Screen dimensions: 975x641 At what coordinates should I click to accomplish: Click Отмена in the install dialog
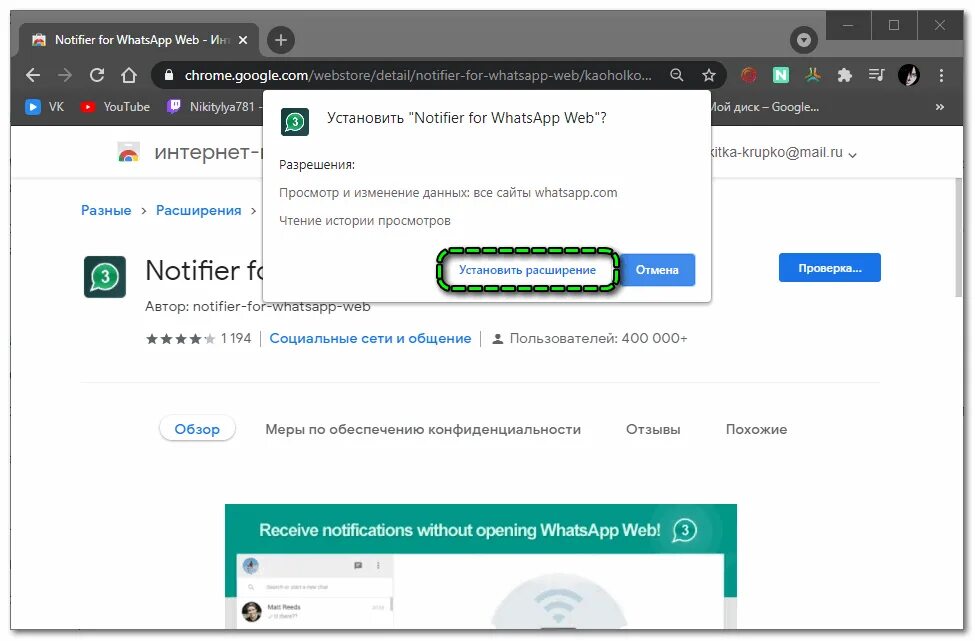657,270
